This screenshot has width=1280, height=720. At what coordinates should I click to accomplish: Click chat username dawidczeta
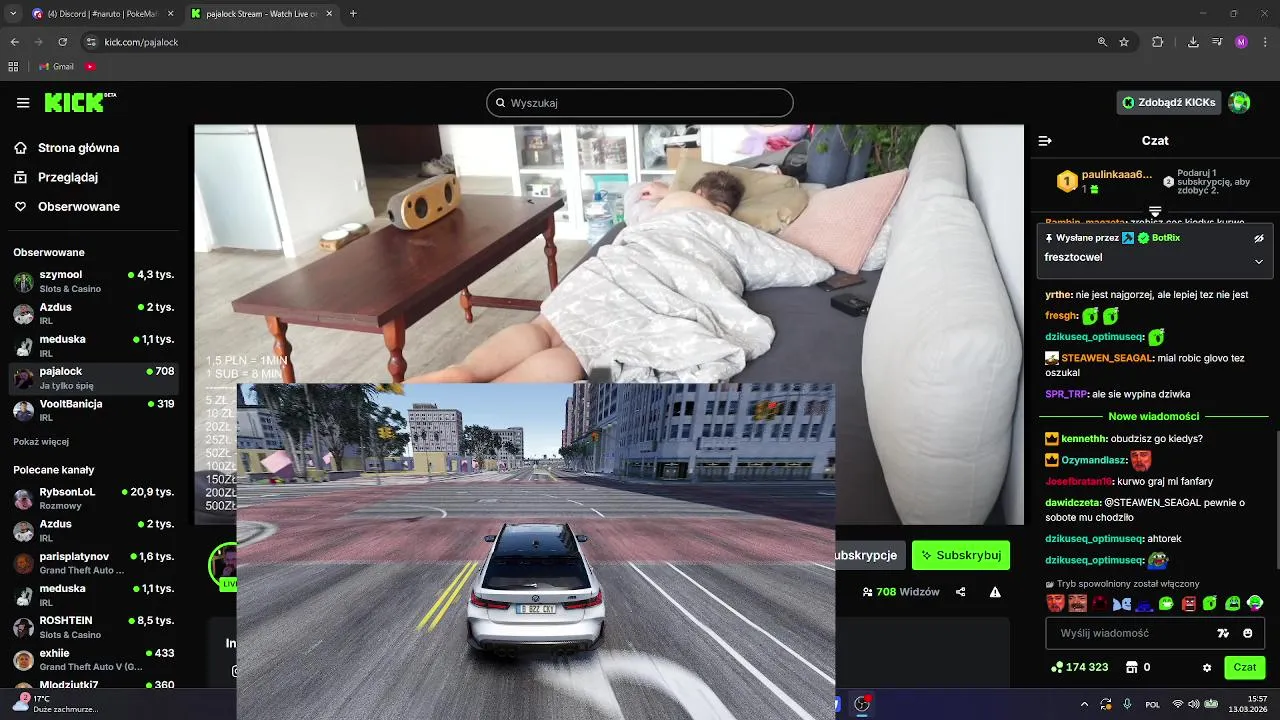click(1072, 503)
